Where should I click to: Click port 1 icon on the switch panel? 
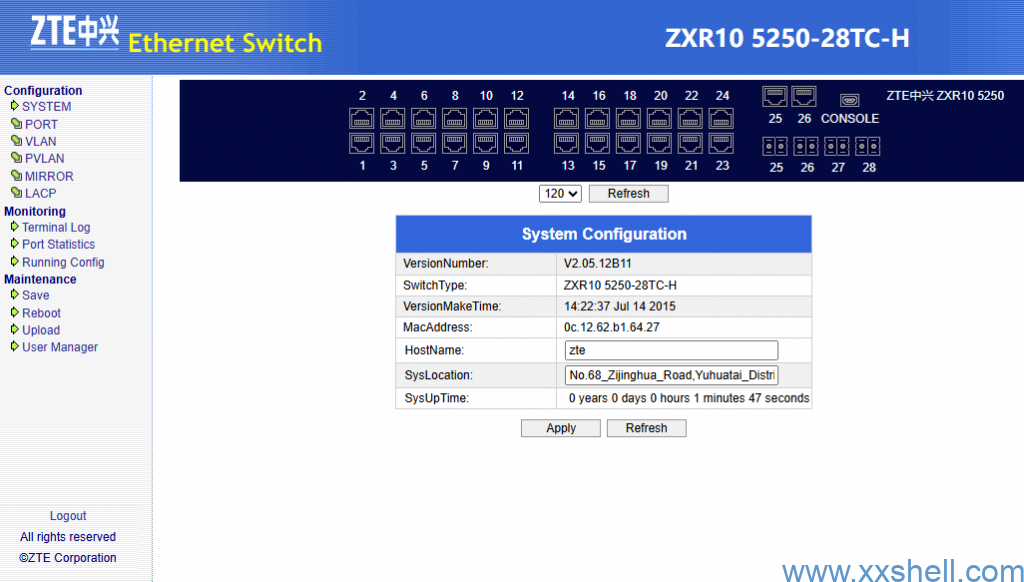[362, 143]
